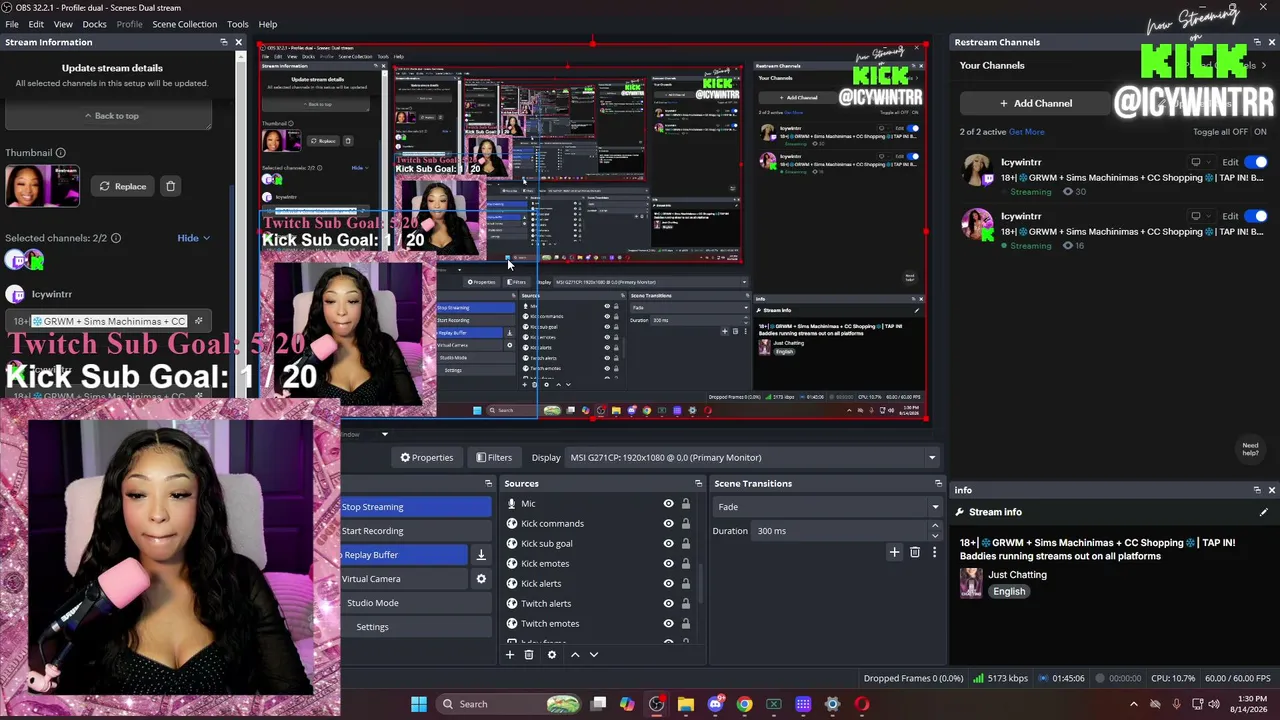1280x720 pixels.
Task: Remove the selected source with the trash icon
Action: (529, 655)
